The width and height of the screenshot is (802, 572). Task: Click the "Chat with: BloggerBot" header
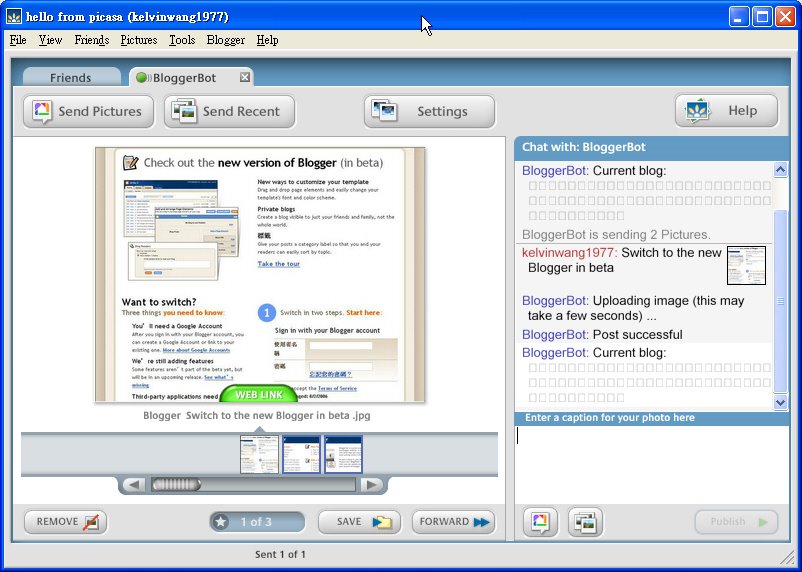(584, 147)
